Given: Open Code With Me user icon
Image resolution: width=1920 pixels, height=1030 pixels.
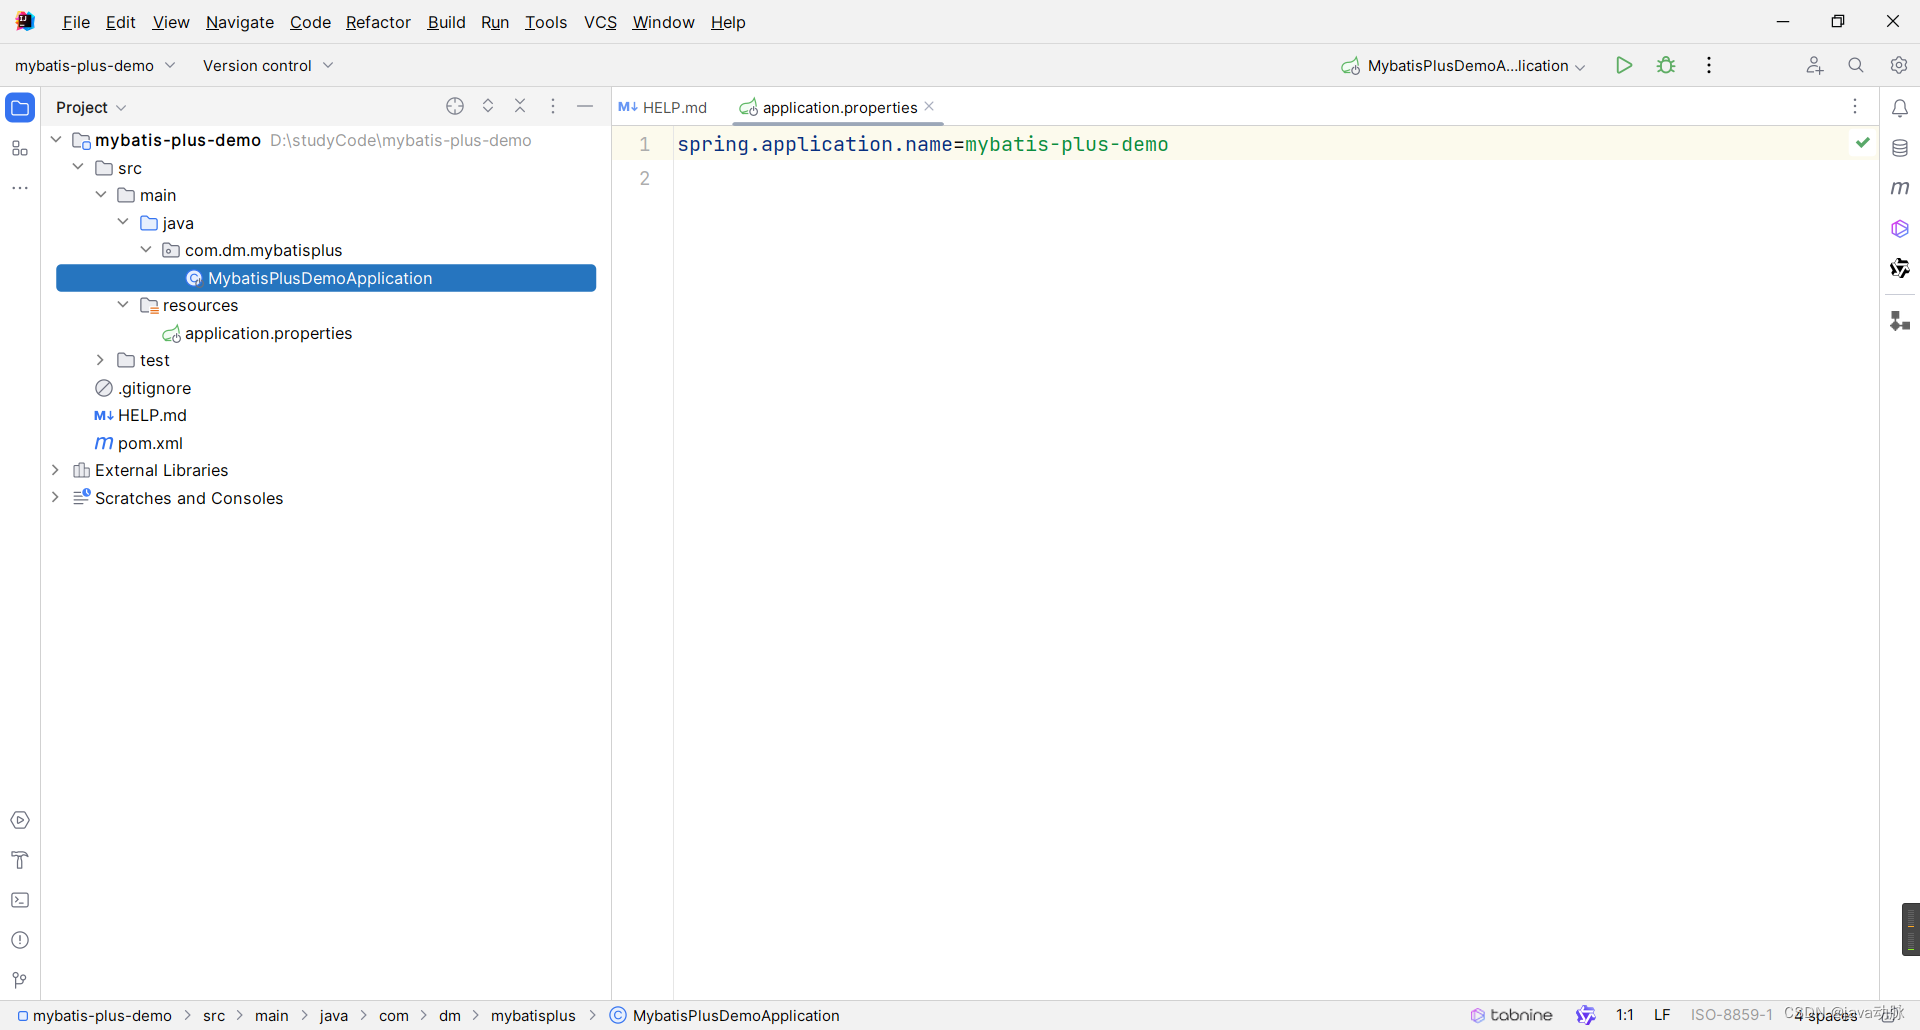Looking at the screenshot, I should click(x=1815, y=65).
